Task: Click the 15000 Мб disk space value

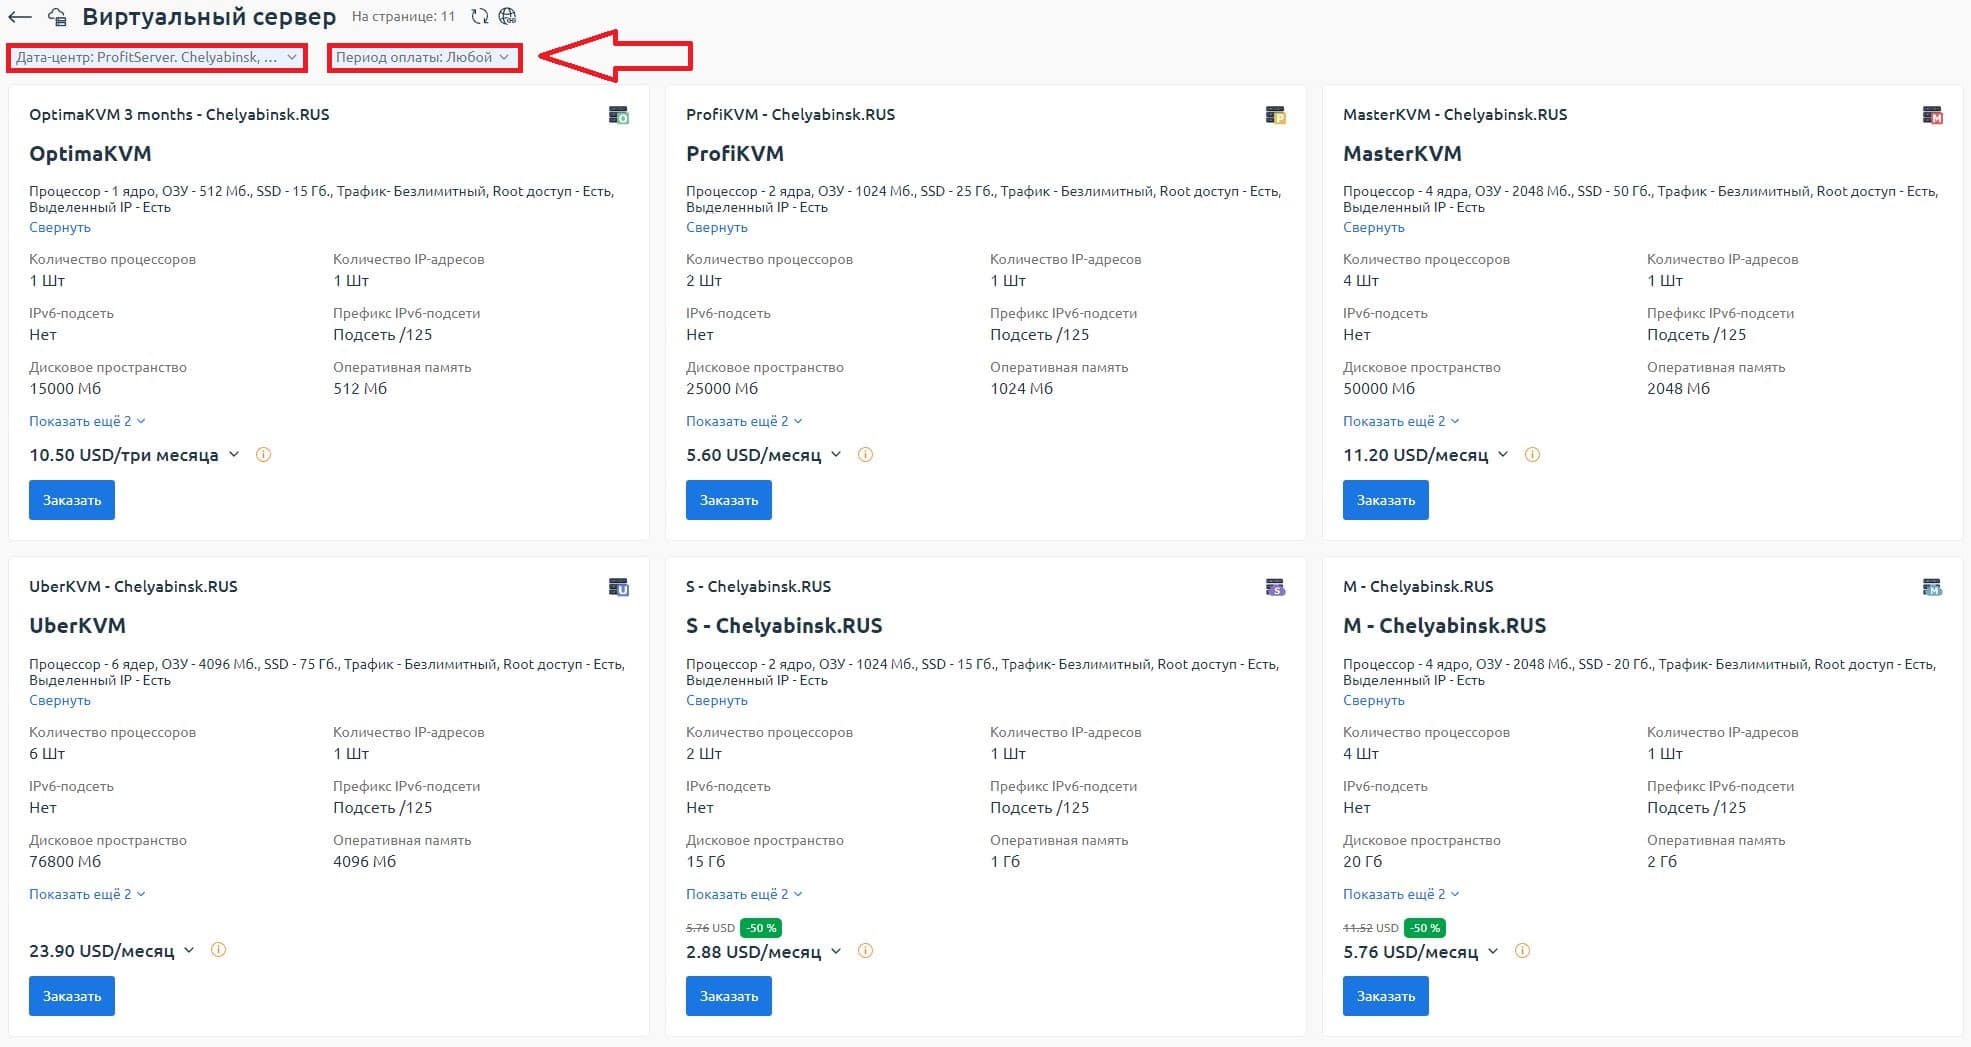Action: [x=65, y=389]
